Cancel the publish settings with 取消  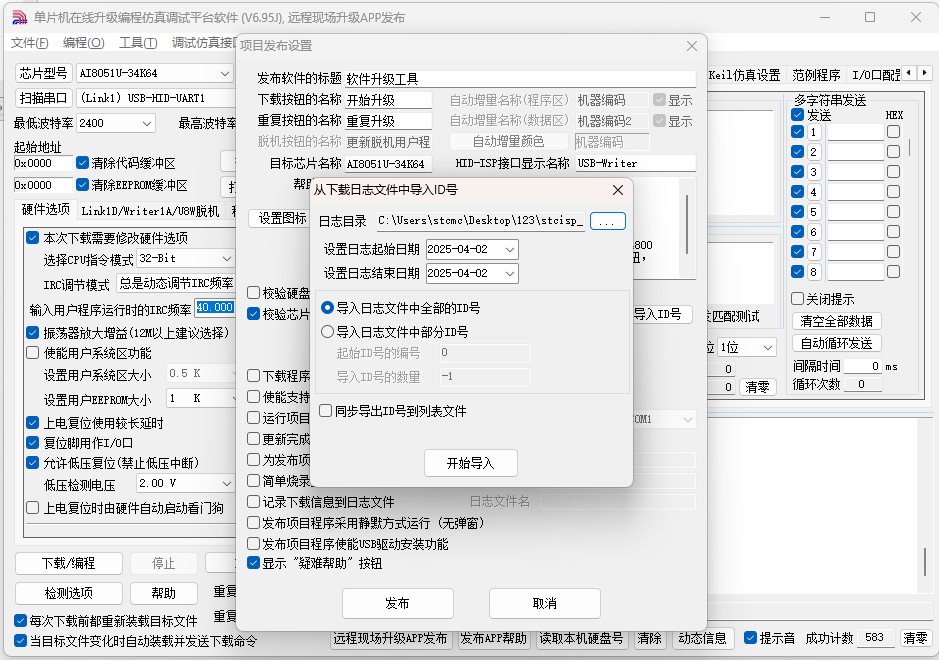(544, 603)
